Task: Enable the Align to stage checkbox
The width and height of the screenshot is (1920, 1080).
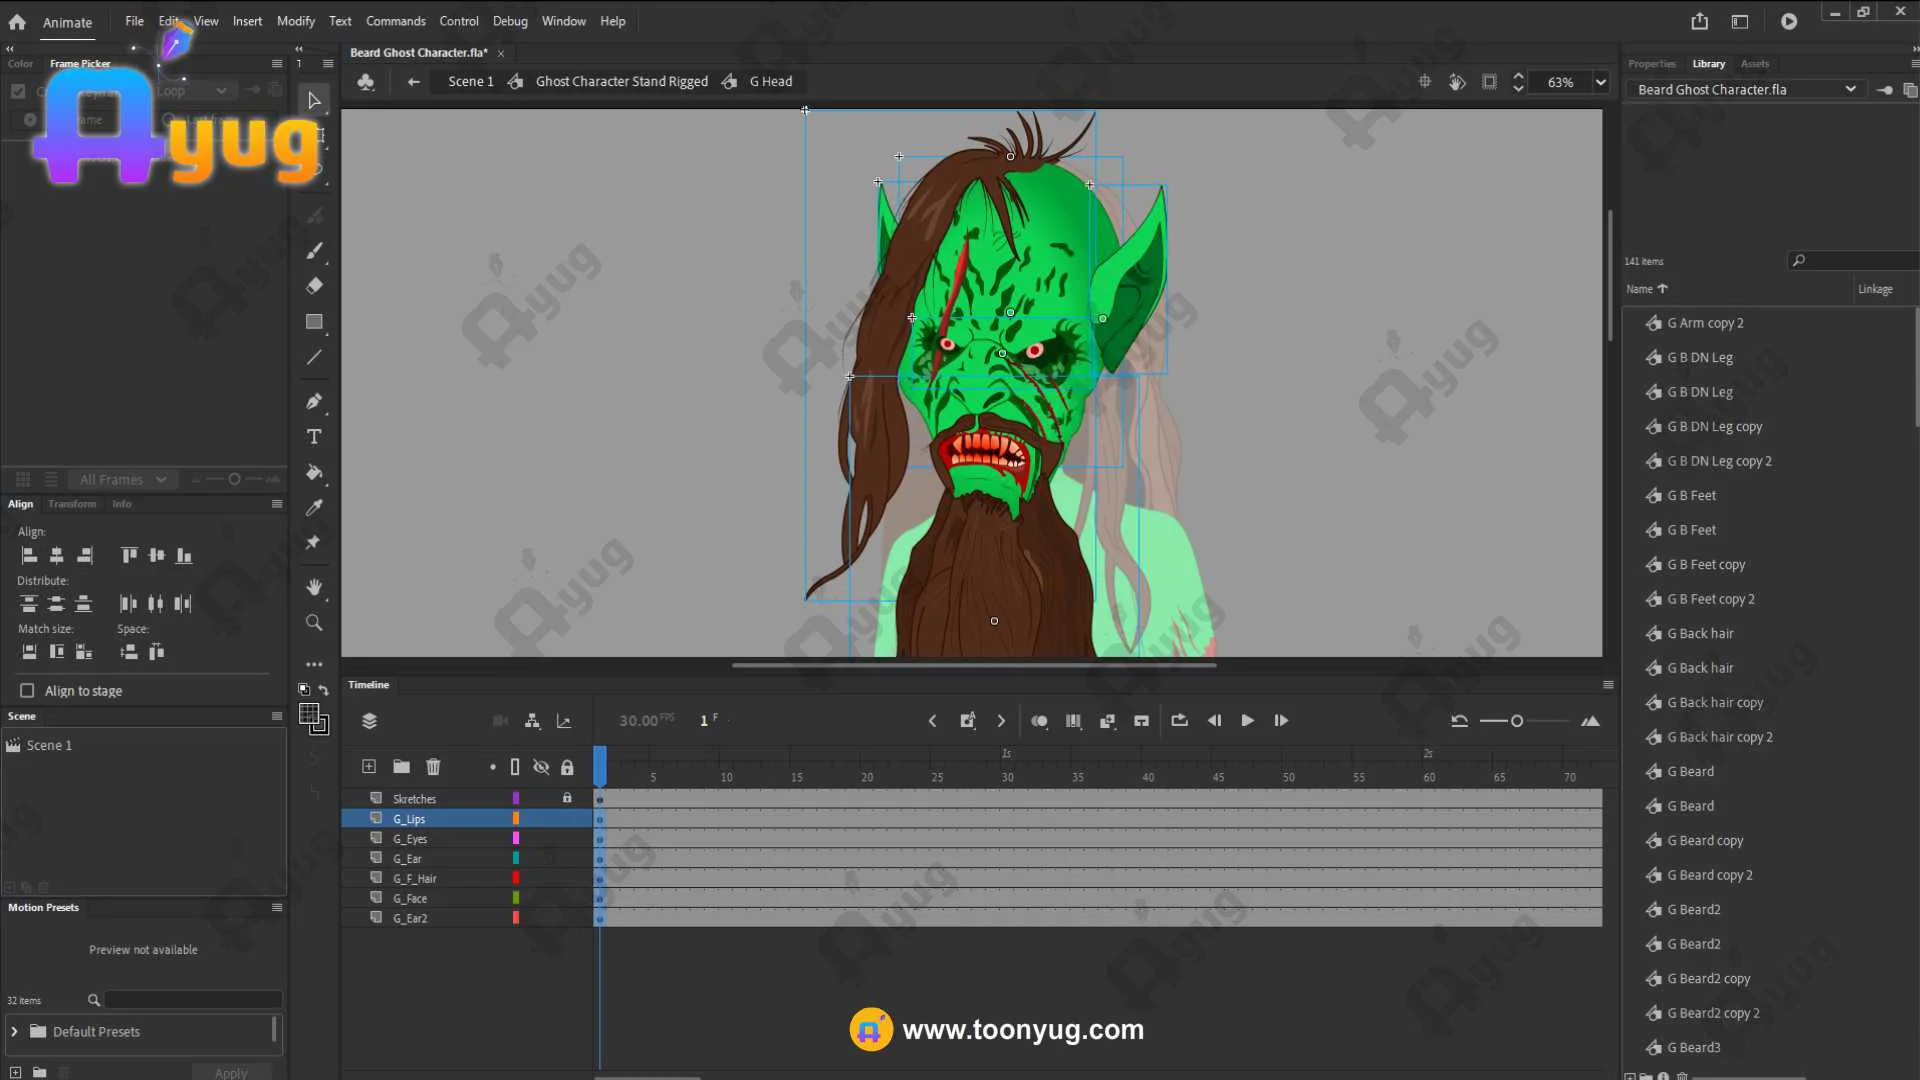Action: click(28, 691)
